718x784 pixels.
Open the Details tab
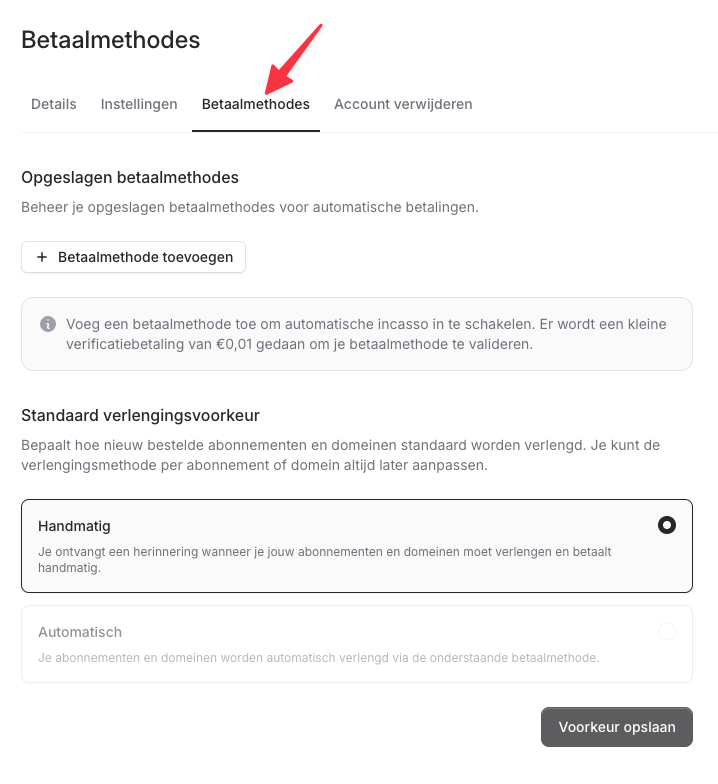point(54,104)
